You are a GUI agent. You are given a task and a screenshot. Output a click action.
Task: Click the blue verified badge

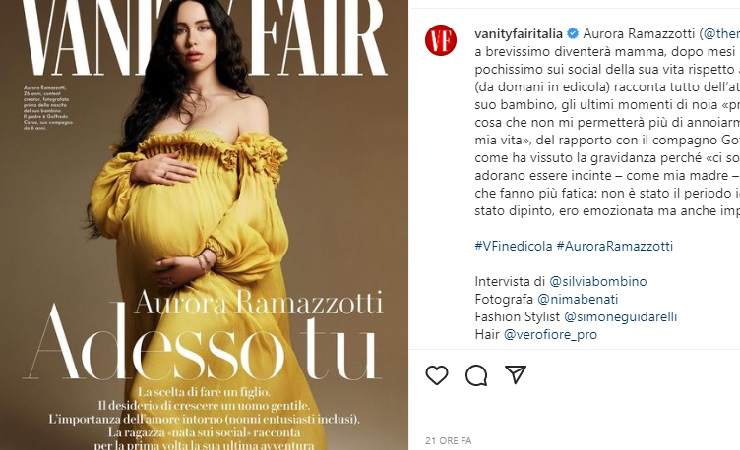click(x=573, y=33)
